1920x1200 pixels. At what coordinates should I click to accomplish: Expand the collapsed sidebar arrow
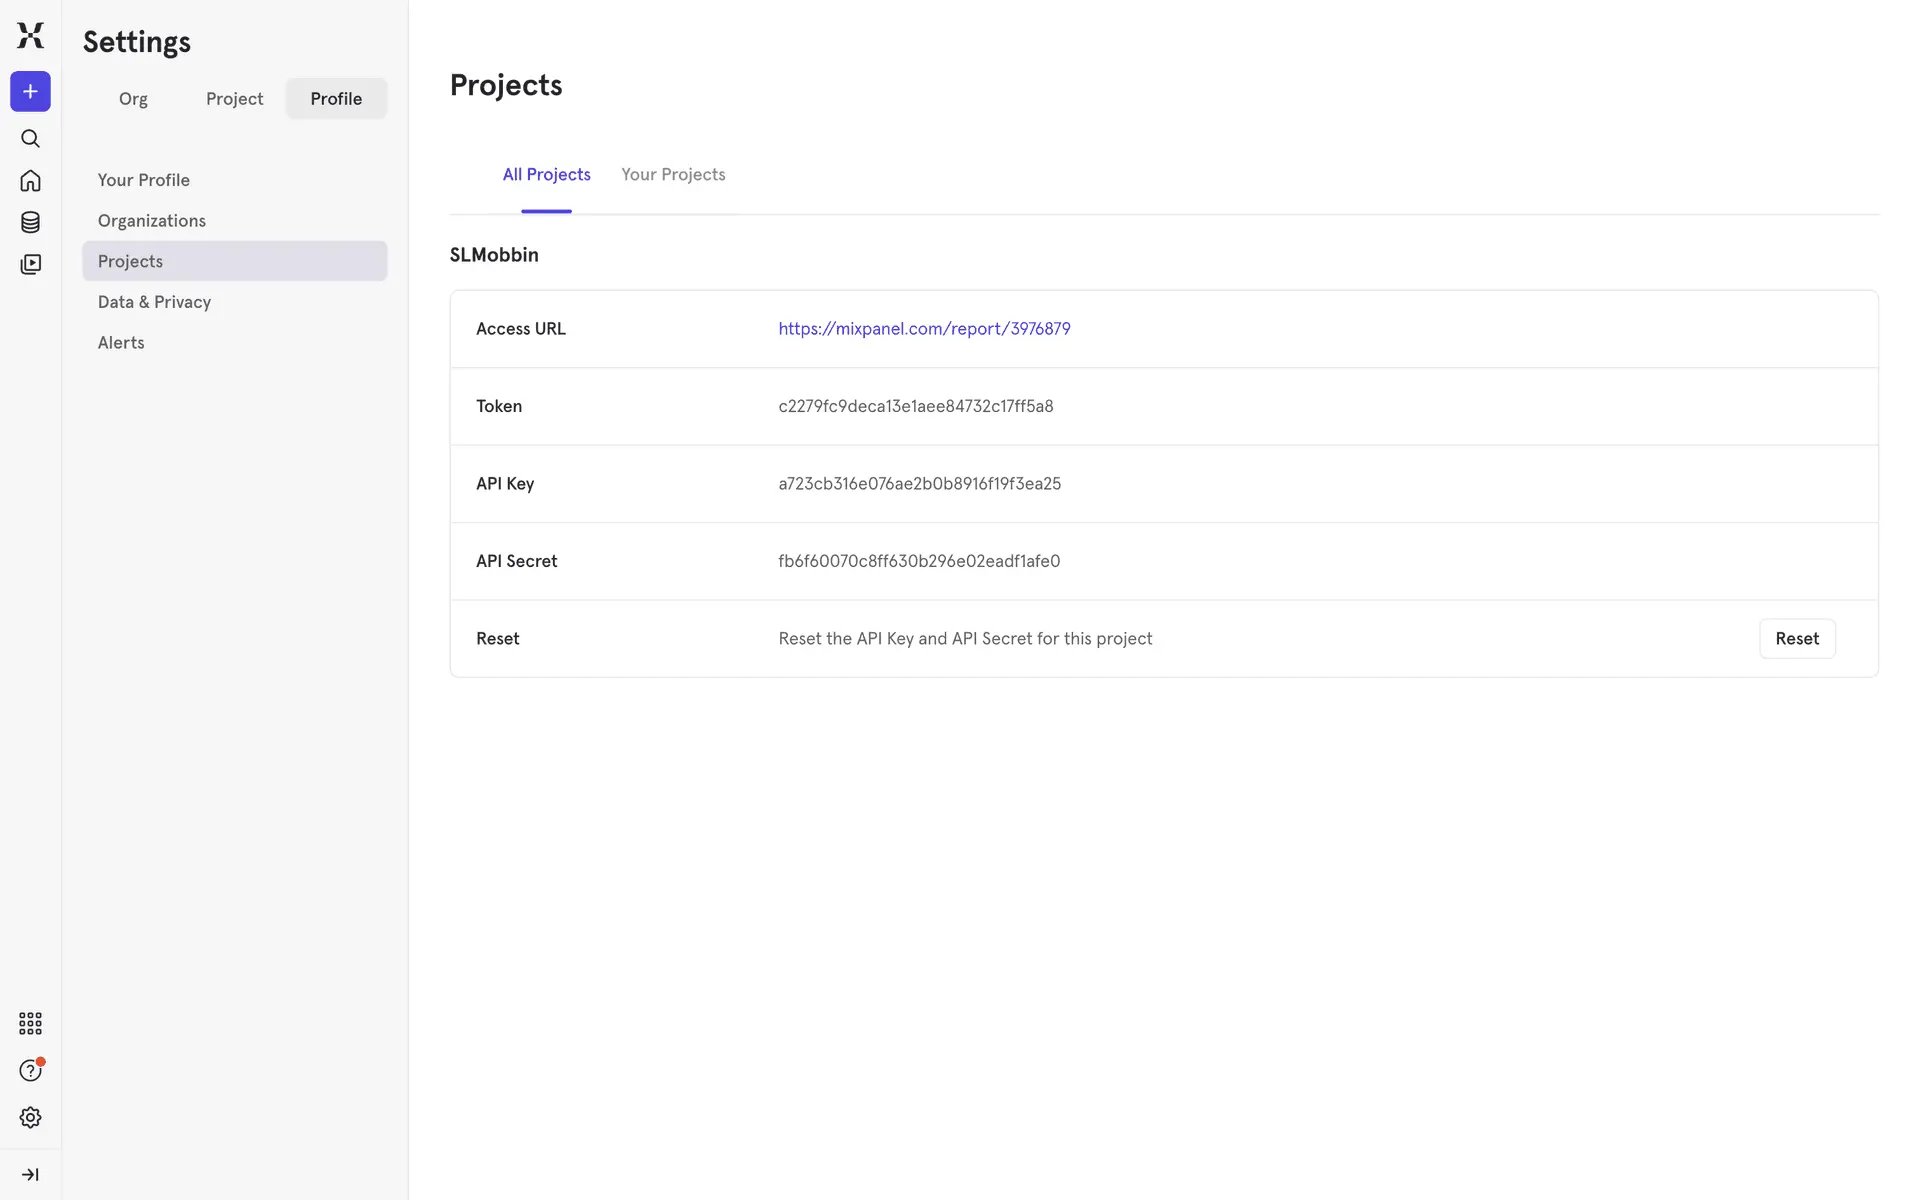coord(30,1175)
